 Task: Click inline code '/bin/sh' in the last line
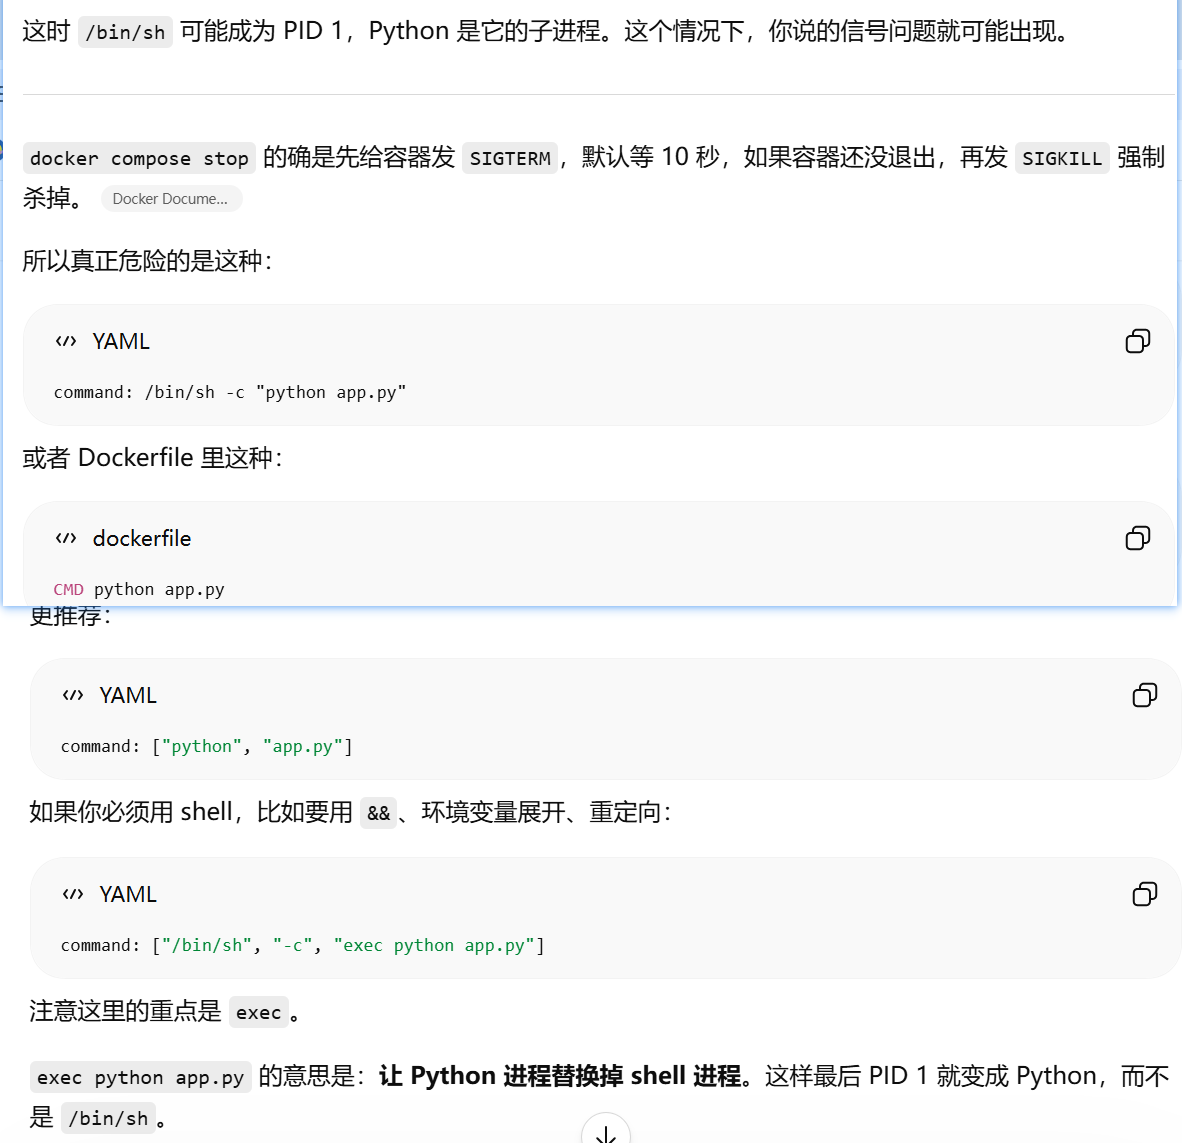click(x=109, y=1118)
